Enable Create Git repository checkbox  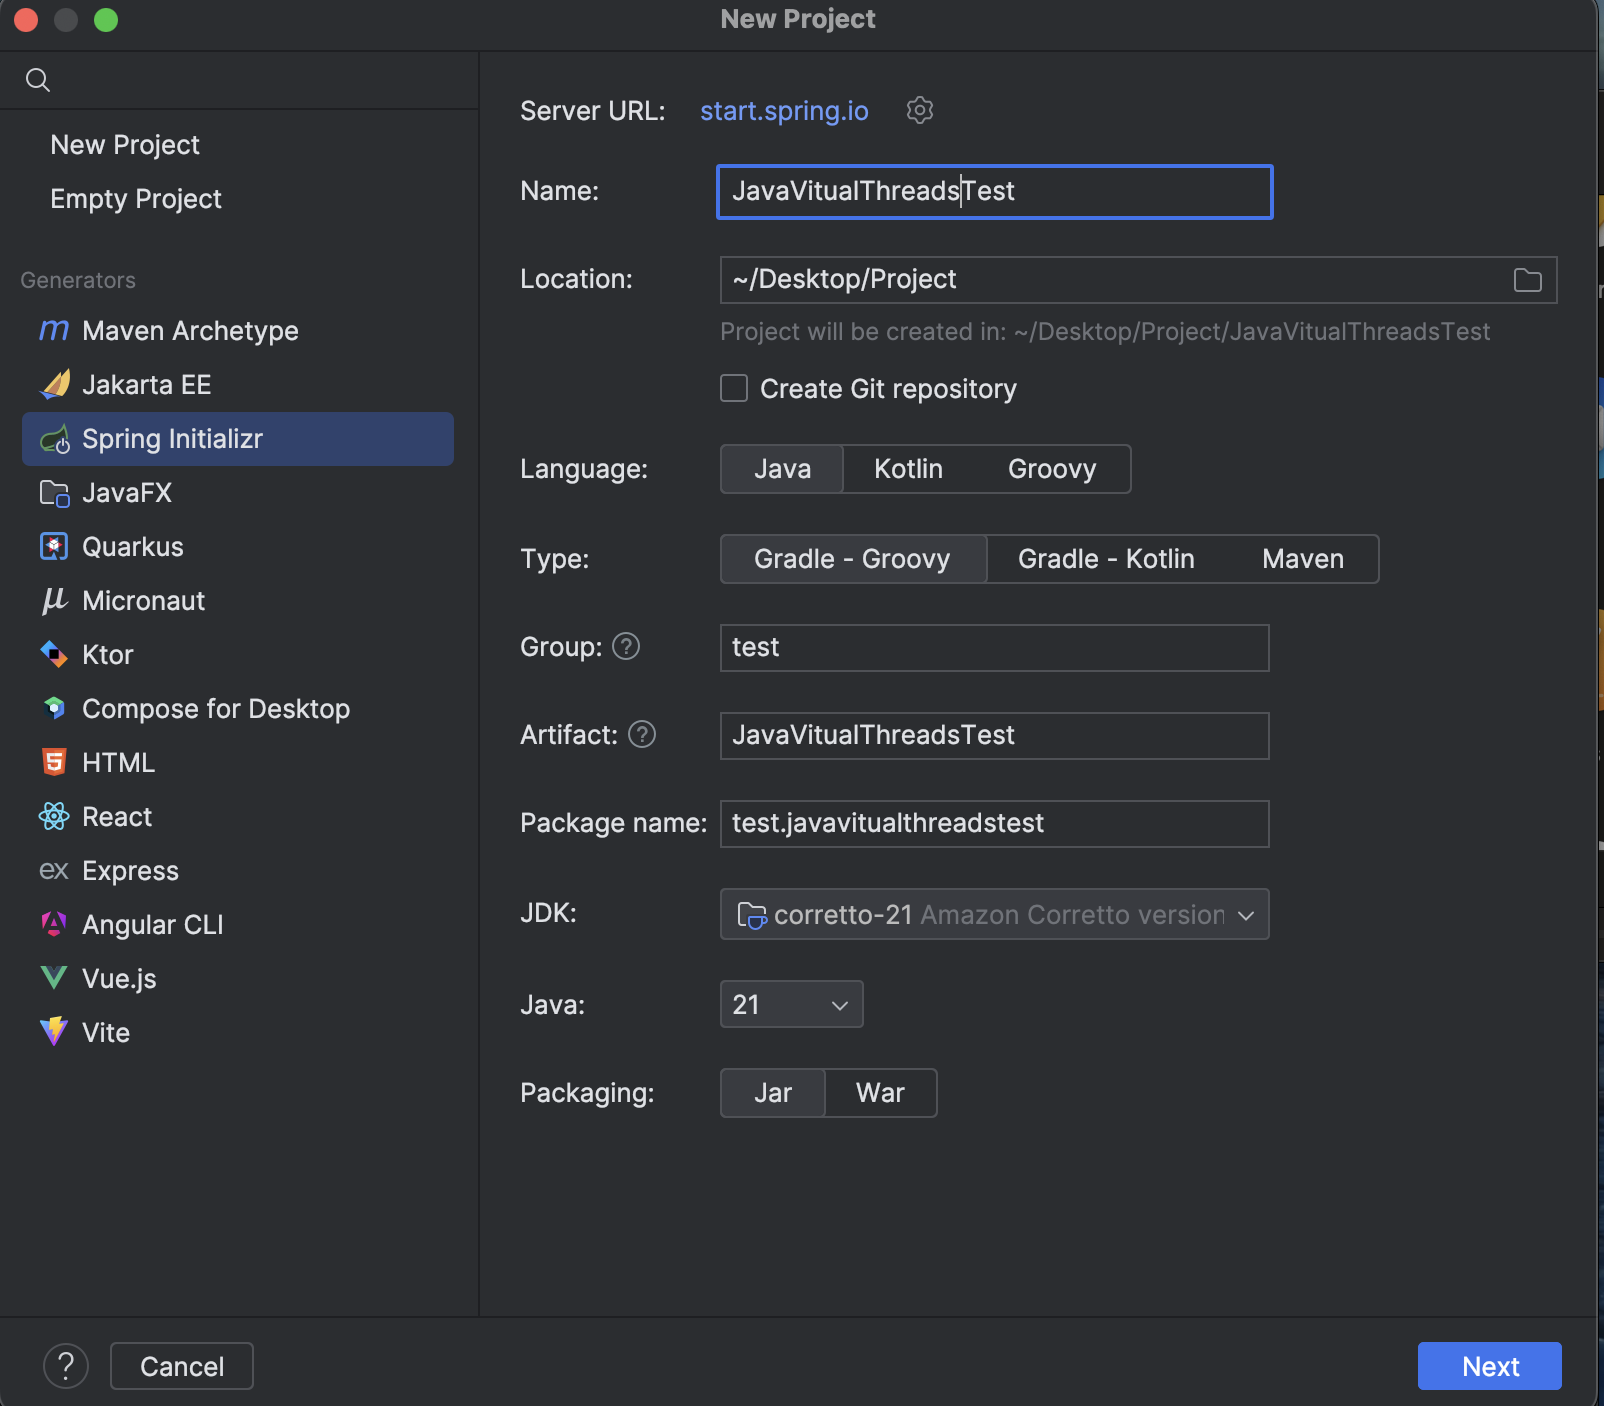734,388
